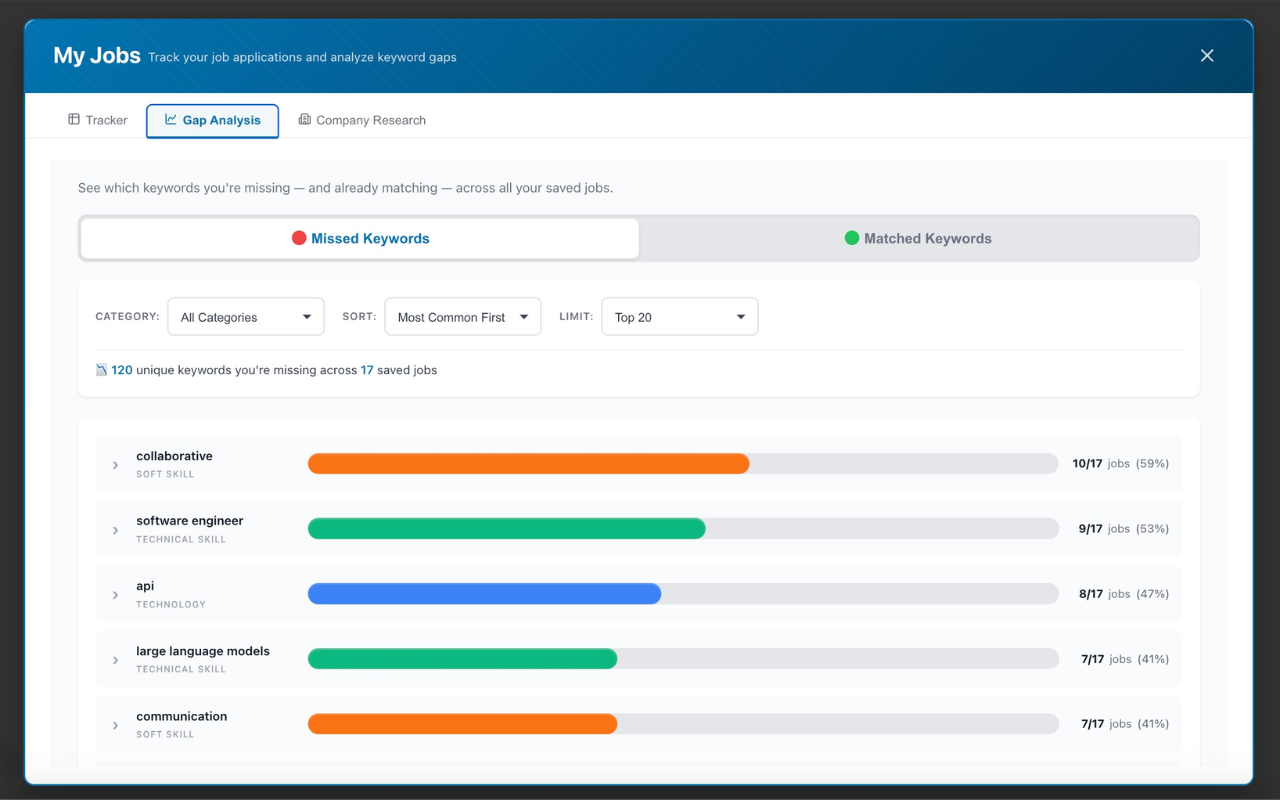Open the All Categories dropdown
The width and height of the screenshot is (1280, 800).
coord(246,317)
